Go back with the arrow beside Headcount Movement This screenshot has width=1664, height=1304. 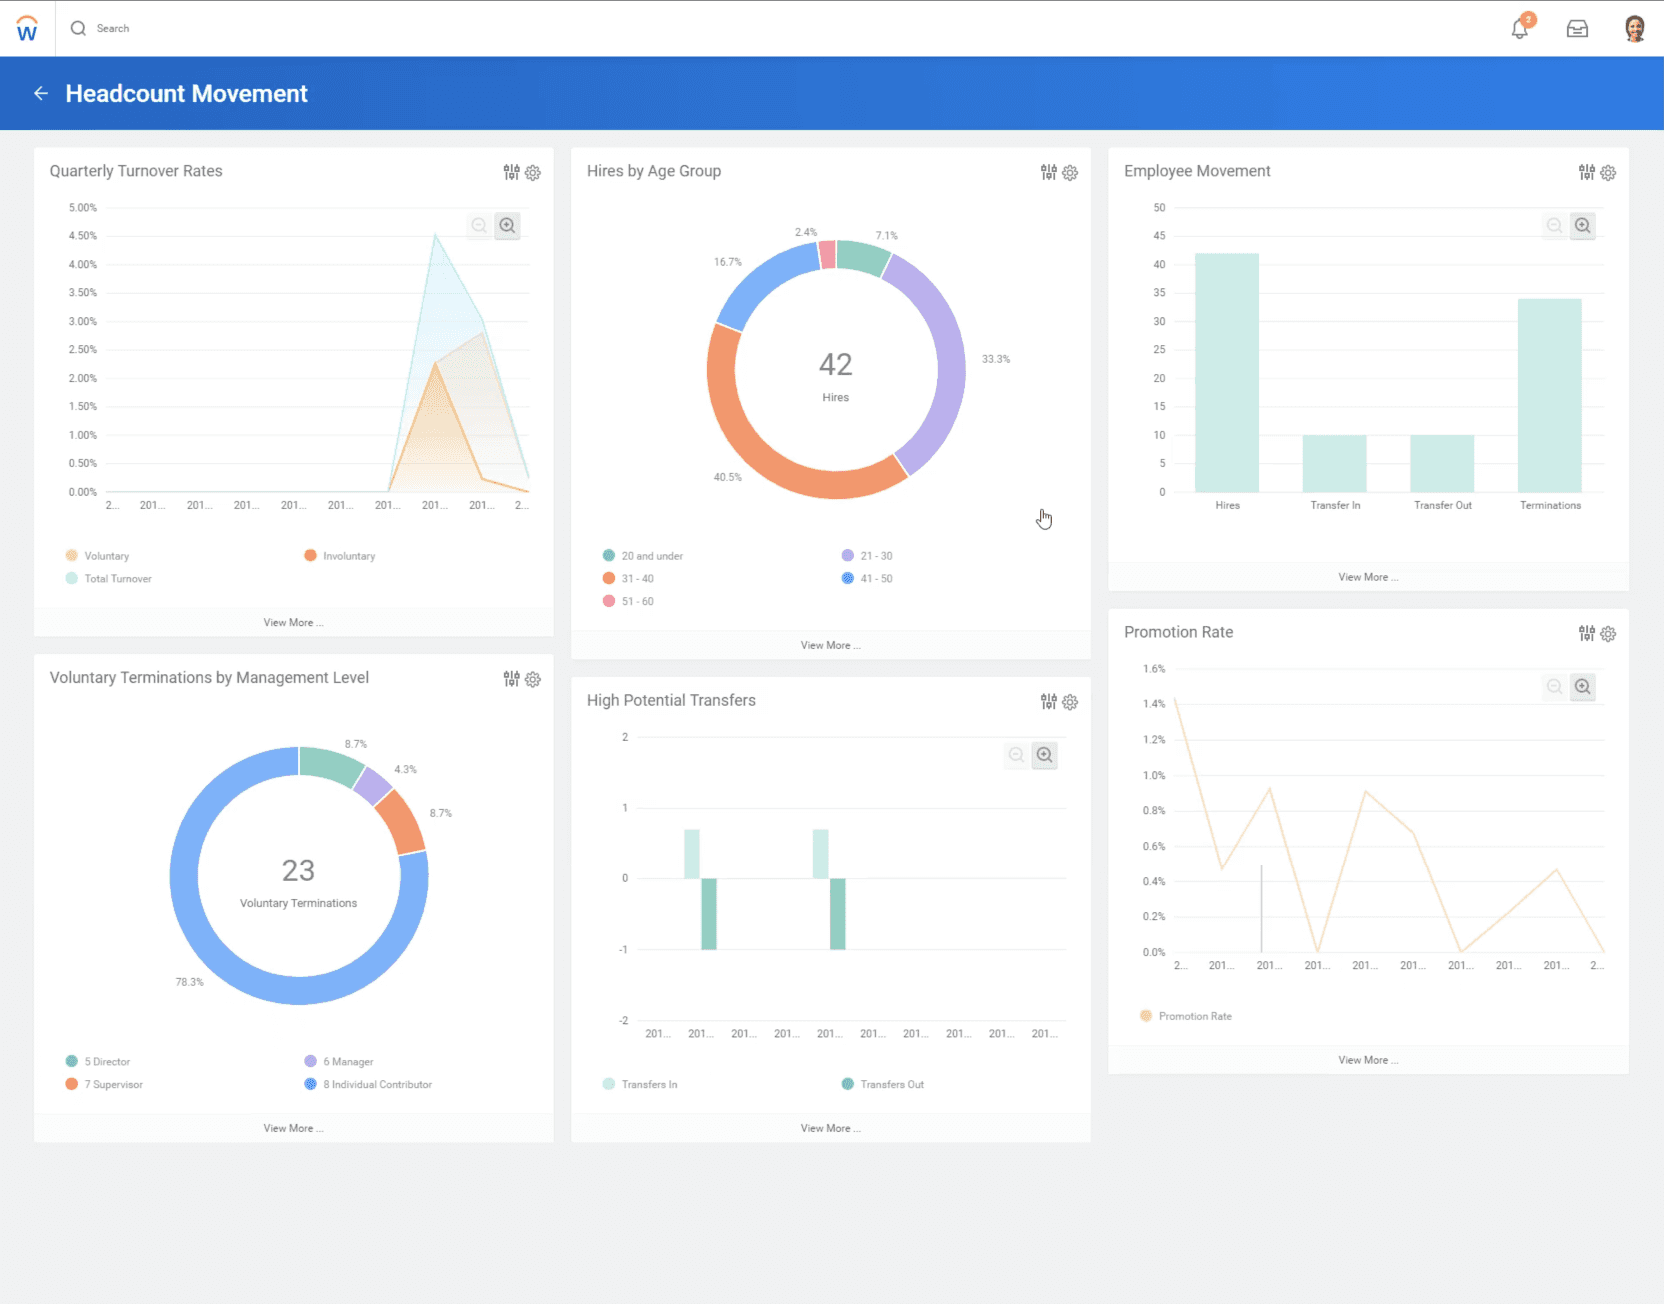pyautogui.click(x=41, y=93)
